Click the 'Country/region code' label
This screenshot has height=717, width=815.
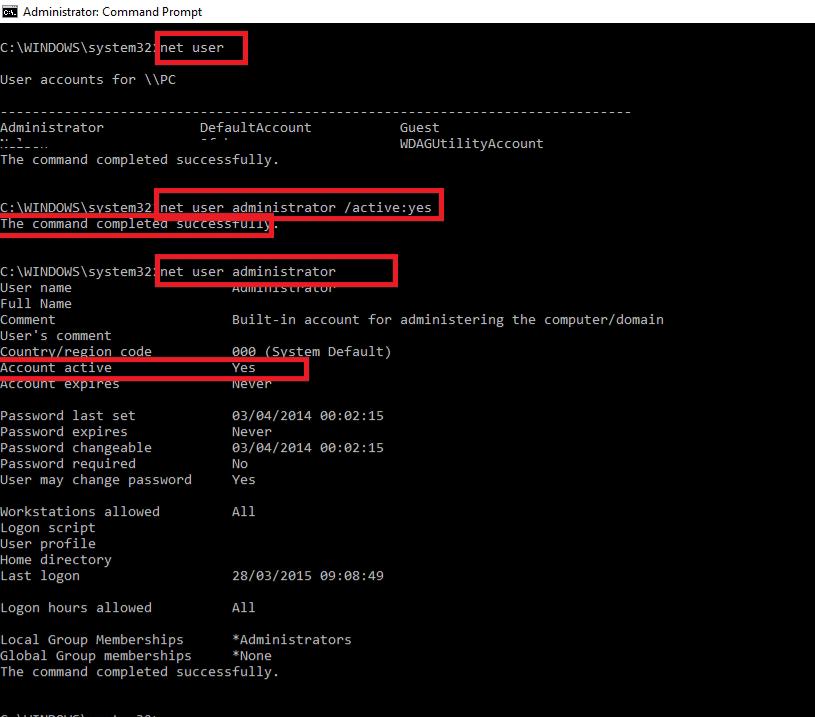coord(76,351)
